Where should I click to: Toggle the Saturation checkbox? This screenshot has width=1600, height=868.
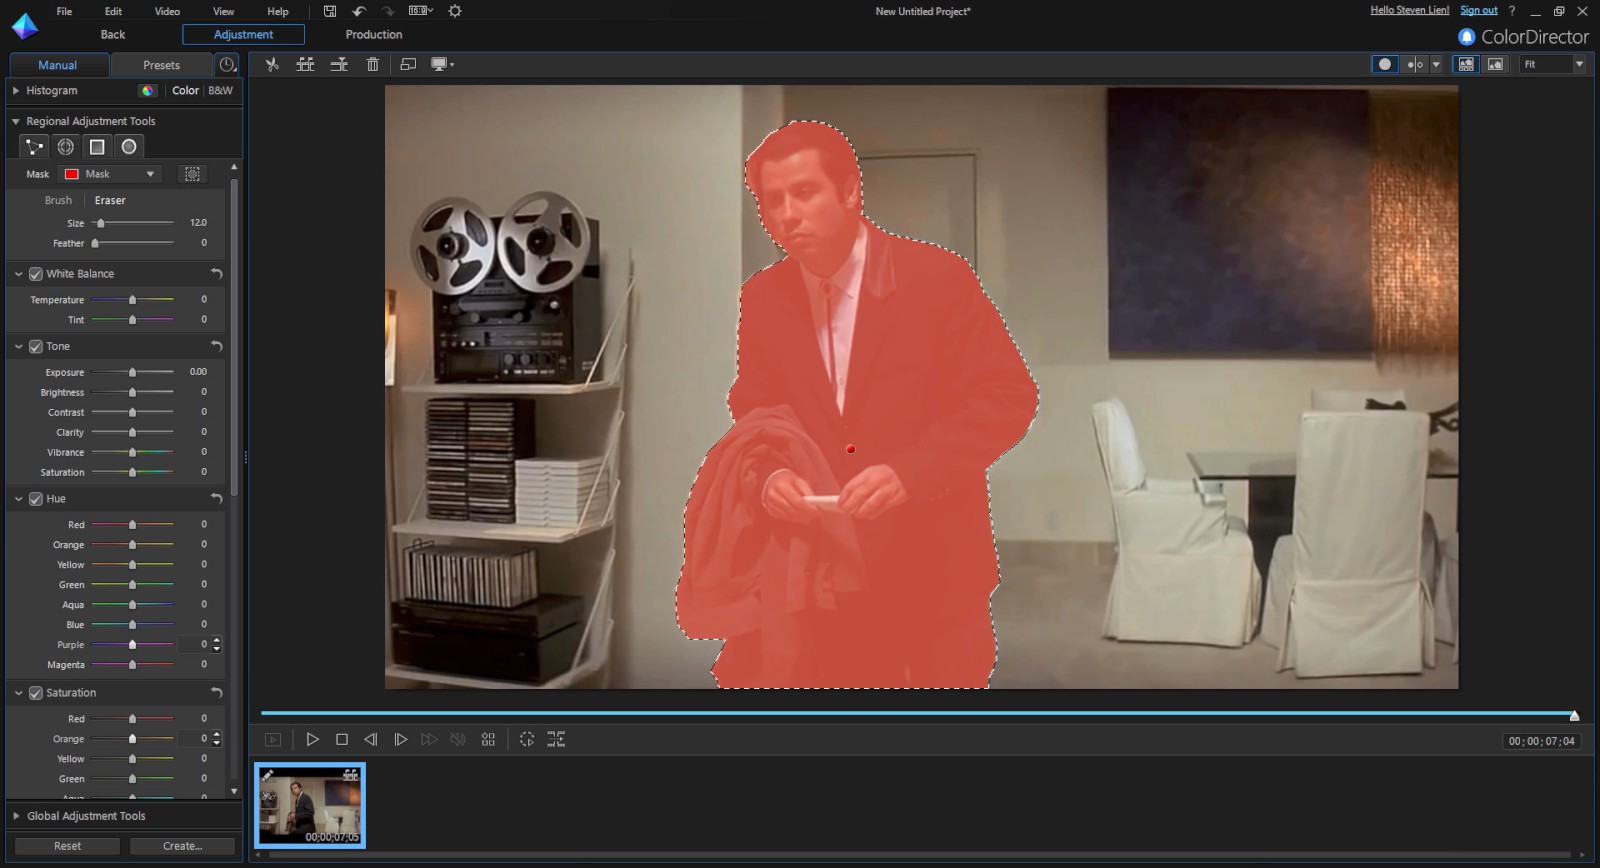click(36, 693)
